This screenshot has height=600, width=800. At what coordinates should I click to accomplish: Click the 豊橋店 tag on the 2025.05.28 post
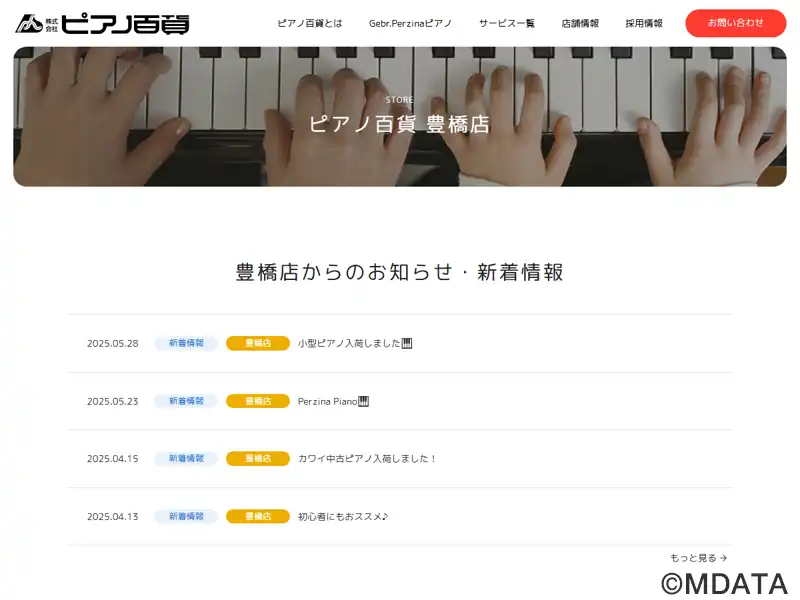(x=258, y=343)
